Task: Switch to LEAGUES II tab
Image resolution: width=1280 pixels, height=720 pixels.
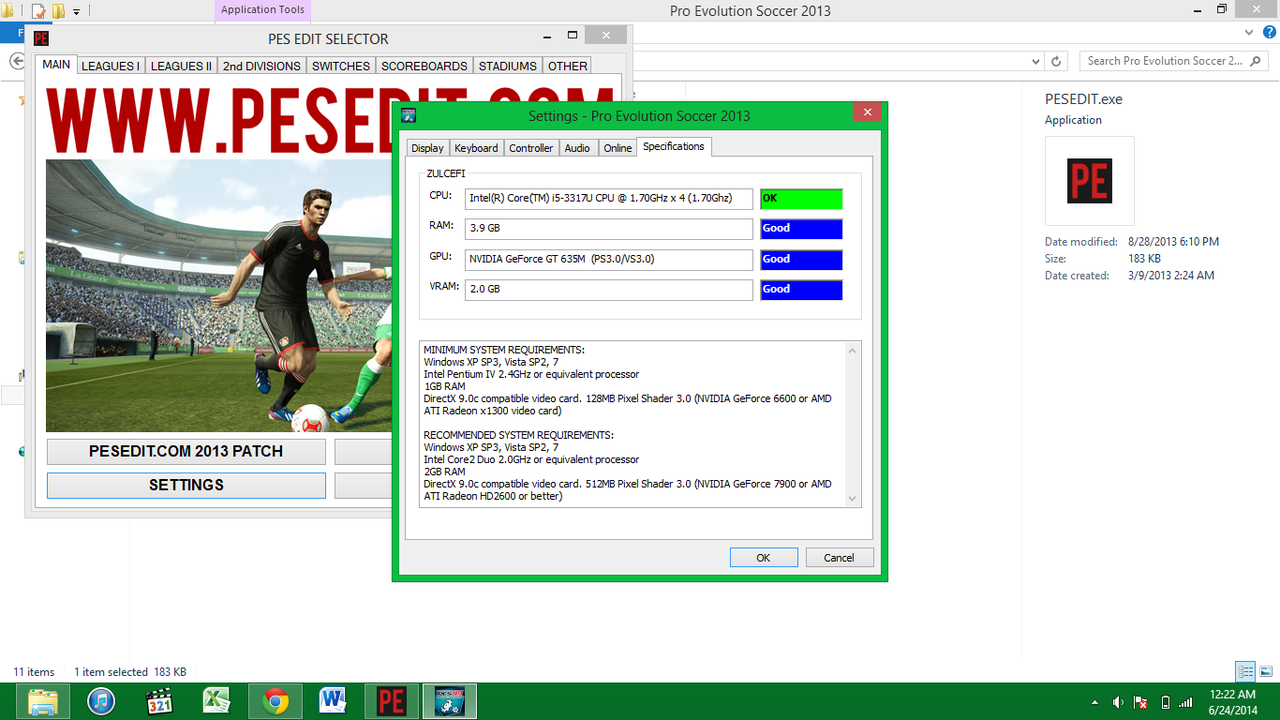Action: pyautogui.click(x=181, y=66)
